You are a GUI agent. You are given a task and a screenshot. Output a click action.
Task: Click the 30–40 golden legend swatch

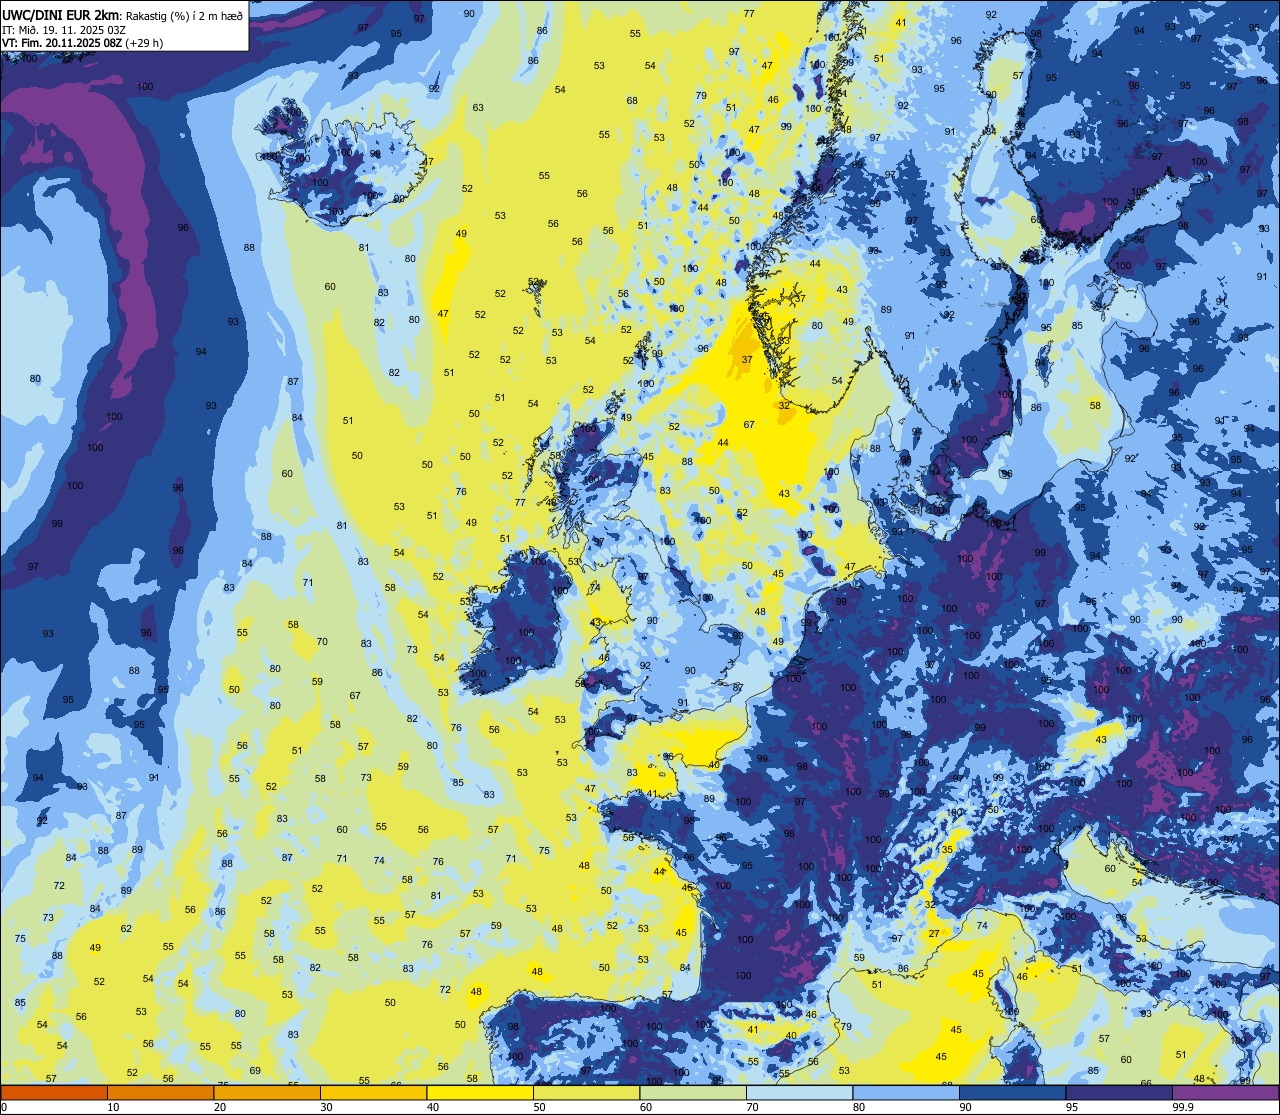point(373,1093)
